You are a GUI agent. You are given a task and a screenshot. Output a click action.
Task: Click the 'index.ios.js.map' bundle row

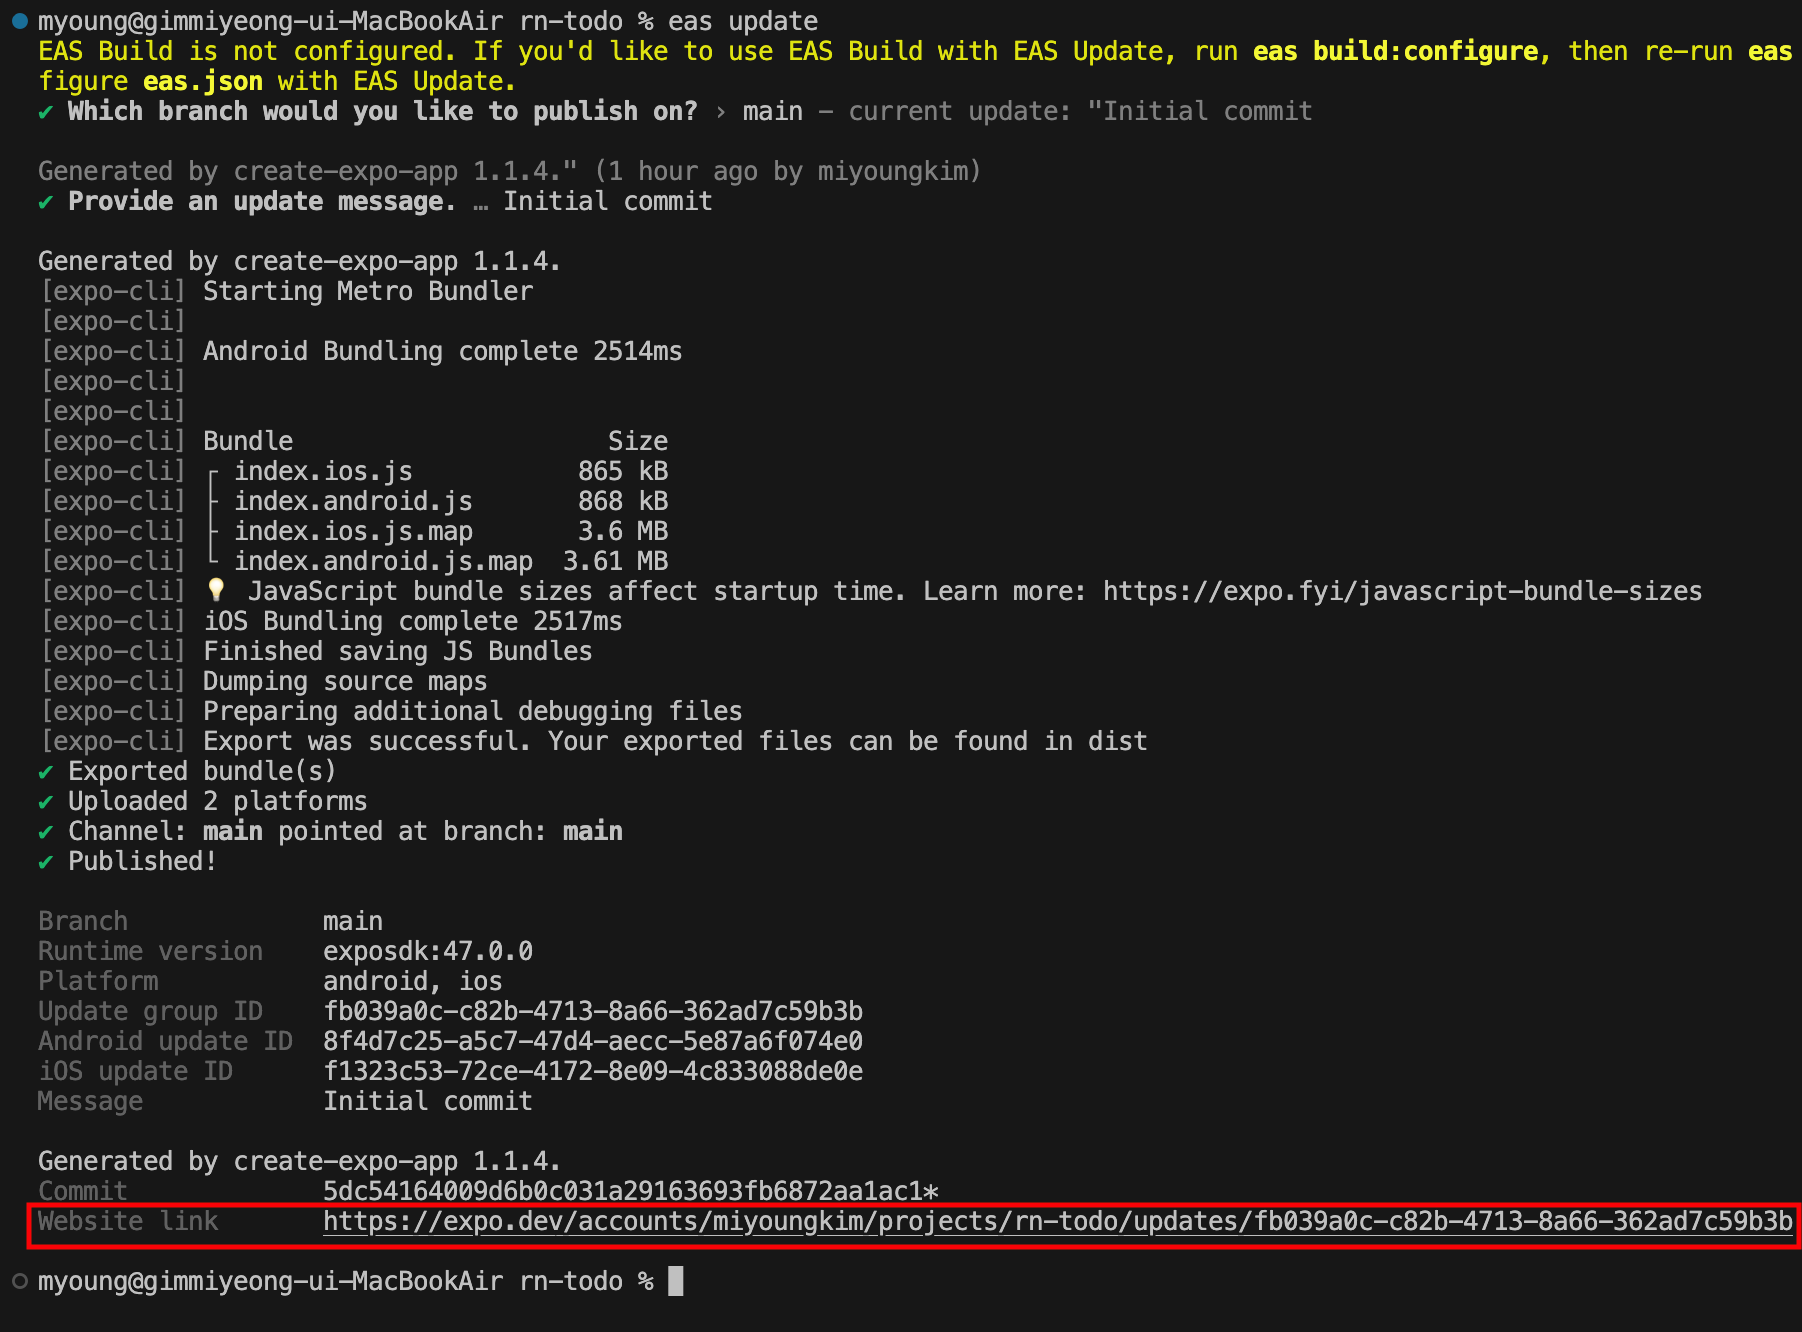tap(353, 532)
